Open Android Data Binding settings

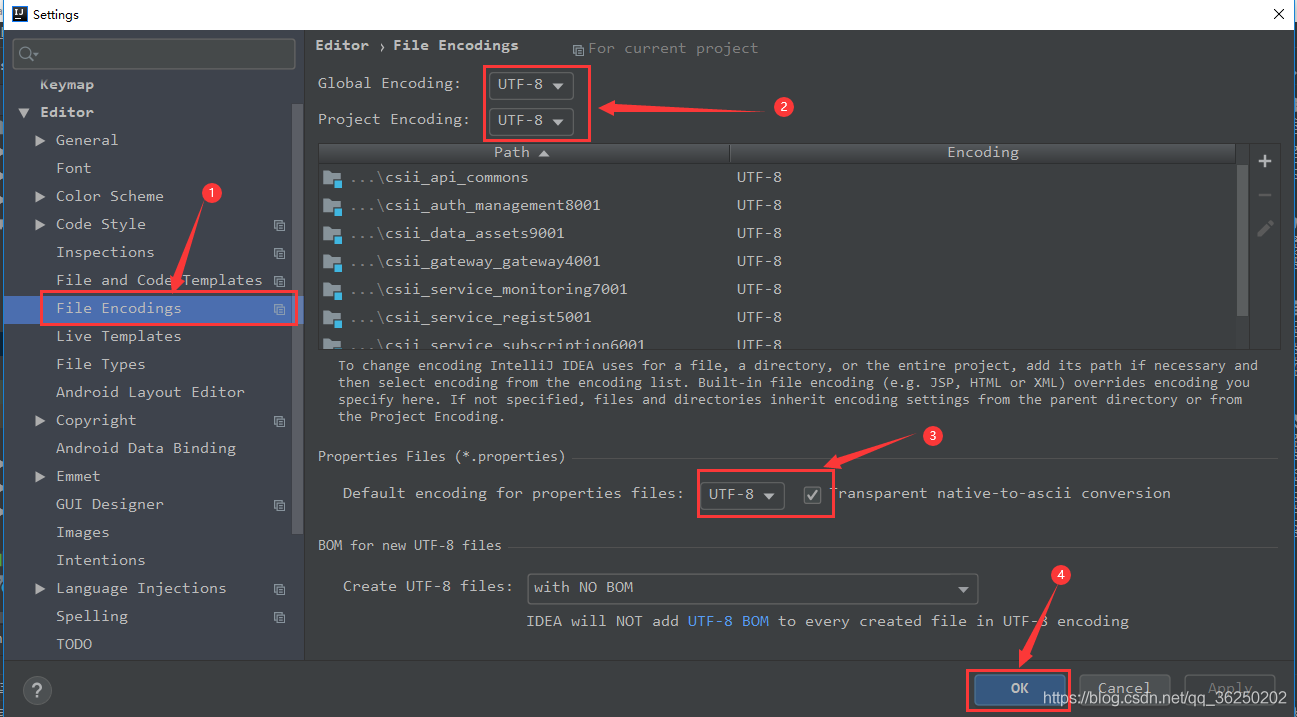(146, 449)
